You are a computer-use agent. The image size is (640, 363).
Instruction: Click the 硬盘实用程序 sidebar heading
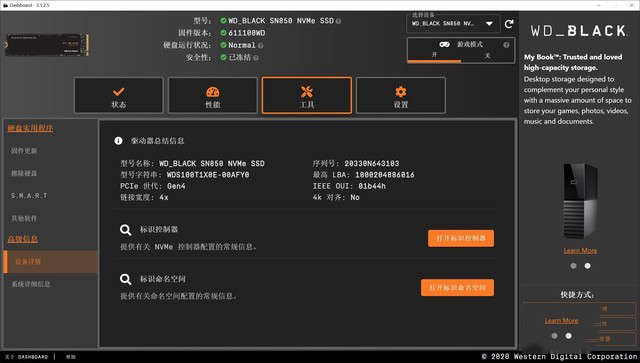tap(30, 128)
